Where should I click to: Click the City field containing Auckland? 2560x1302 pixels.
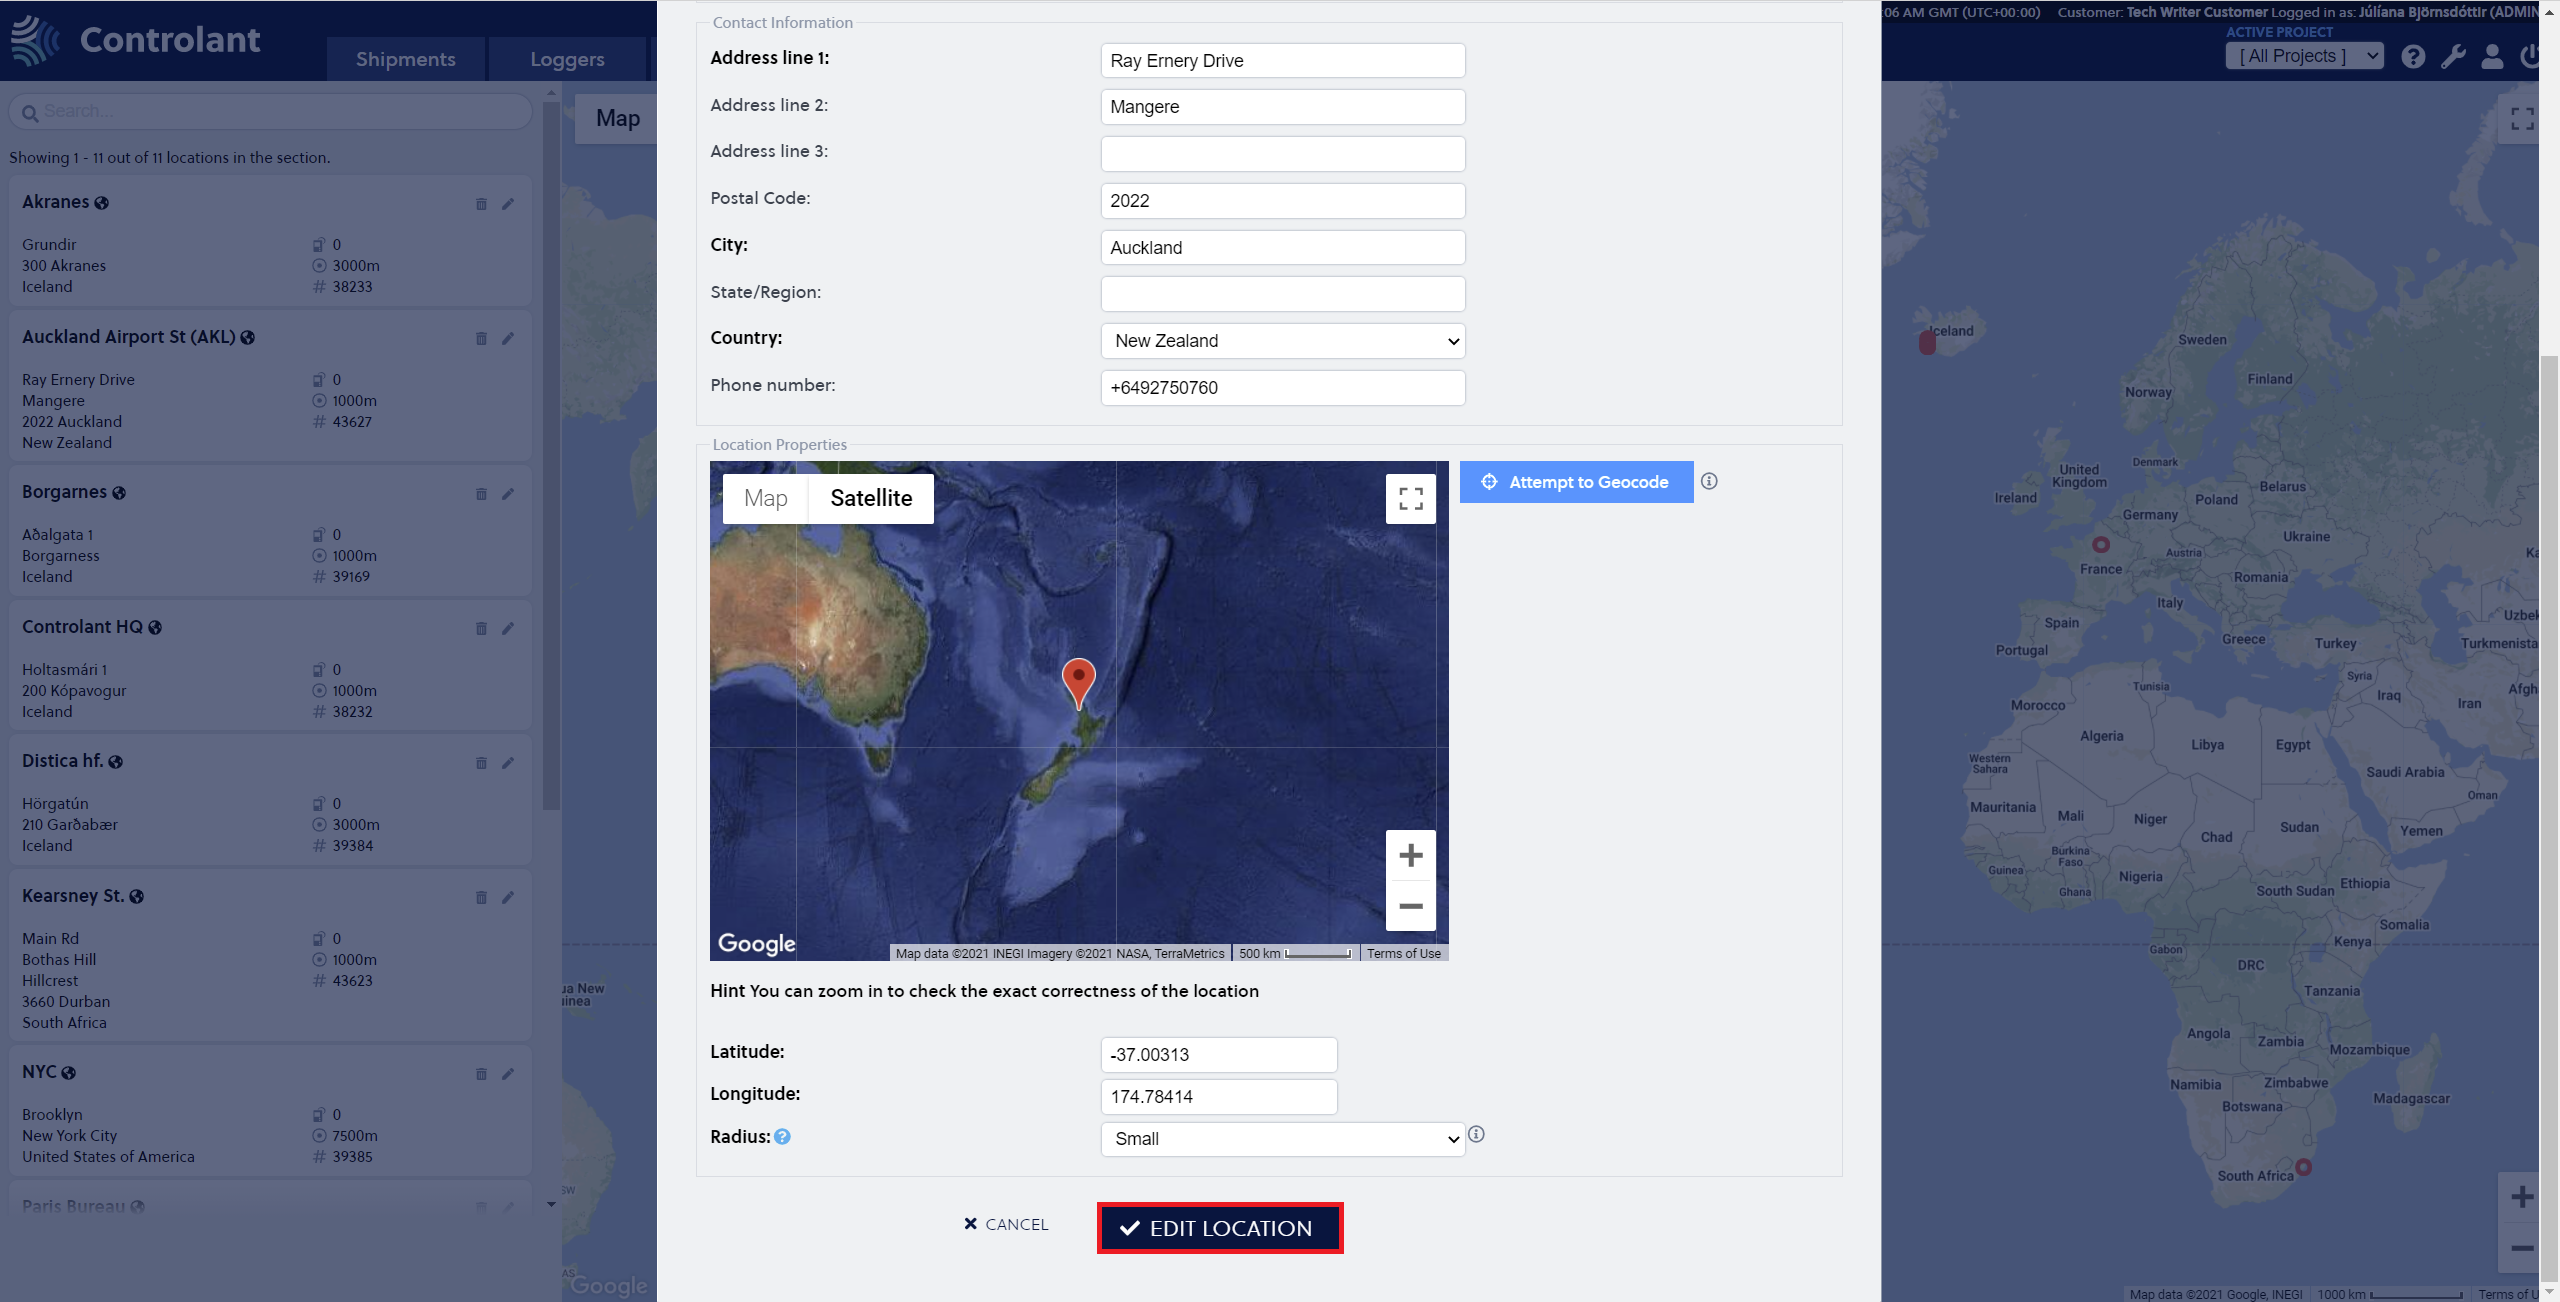click(x=1283, y=248)
